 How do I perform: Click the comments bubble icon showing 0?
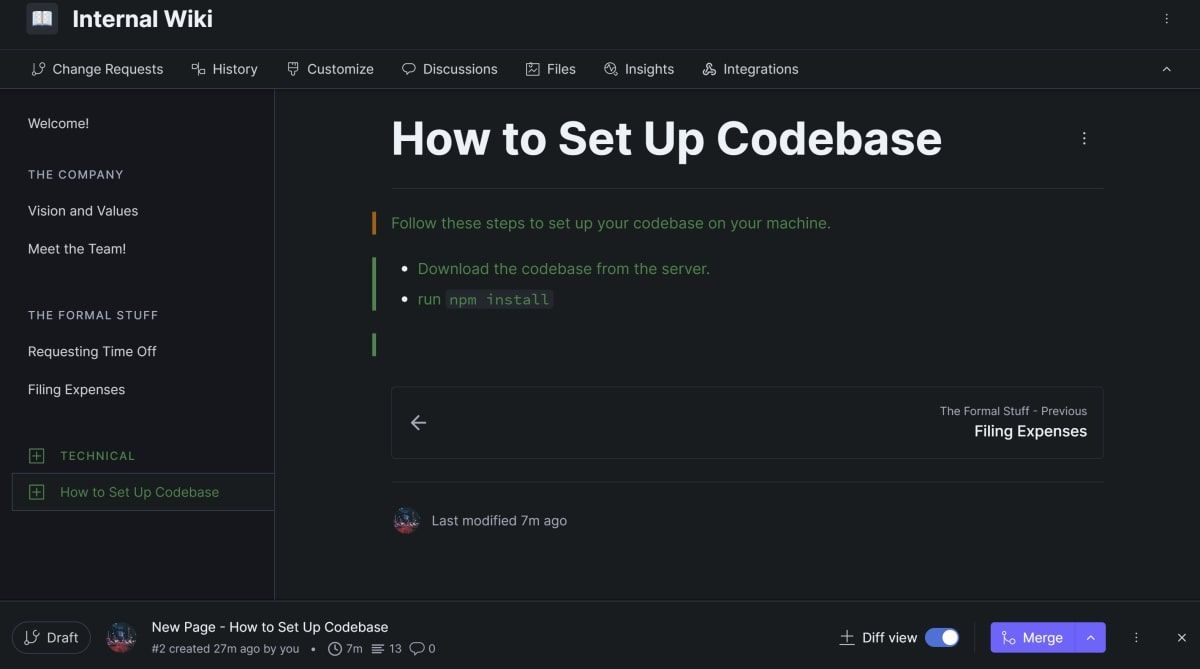pyautogui.click(x=416, y=649)
